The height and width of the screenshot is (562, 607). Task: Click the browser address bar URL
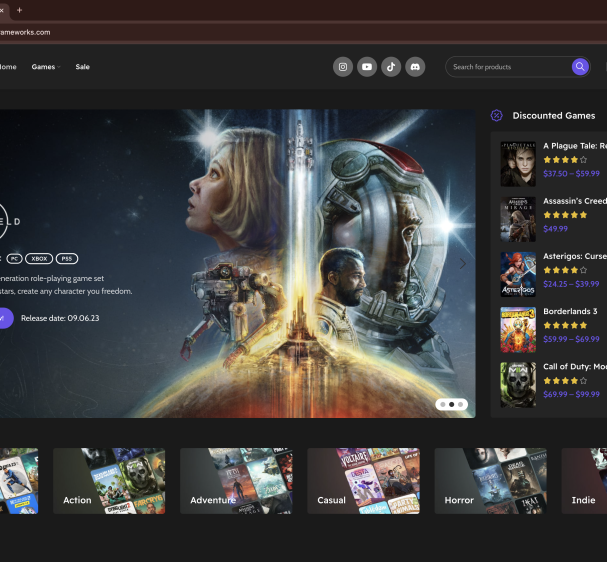coord(25,33)
